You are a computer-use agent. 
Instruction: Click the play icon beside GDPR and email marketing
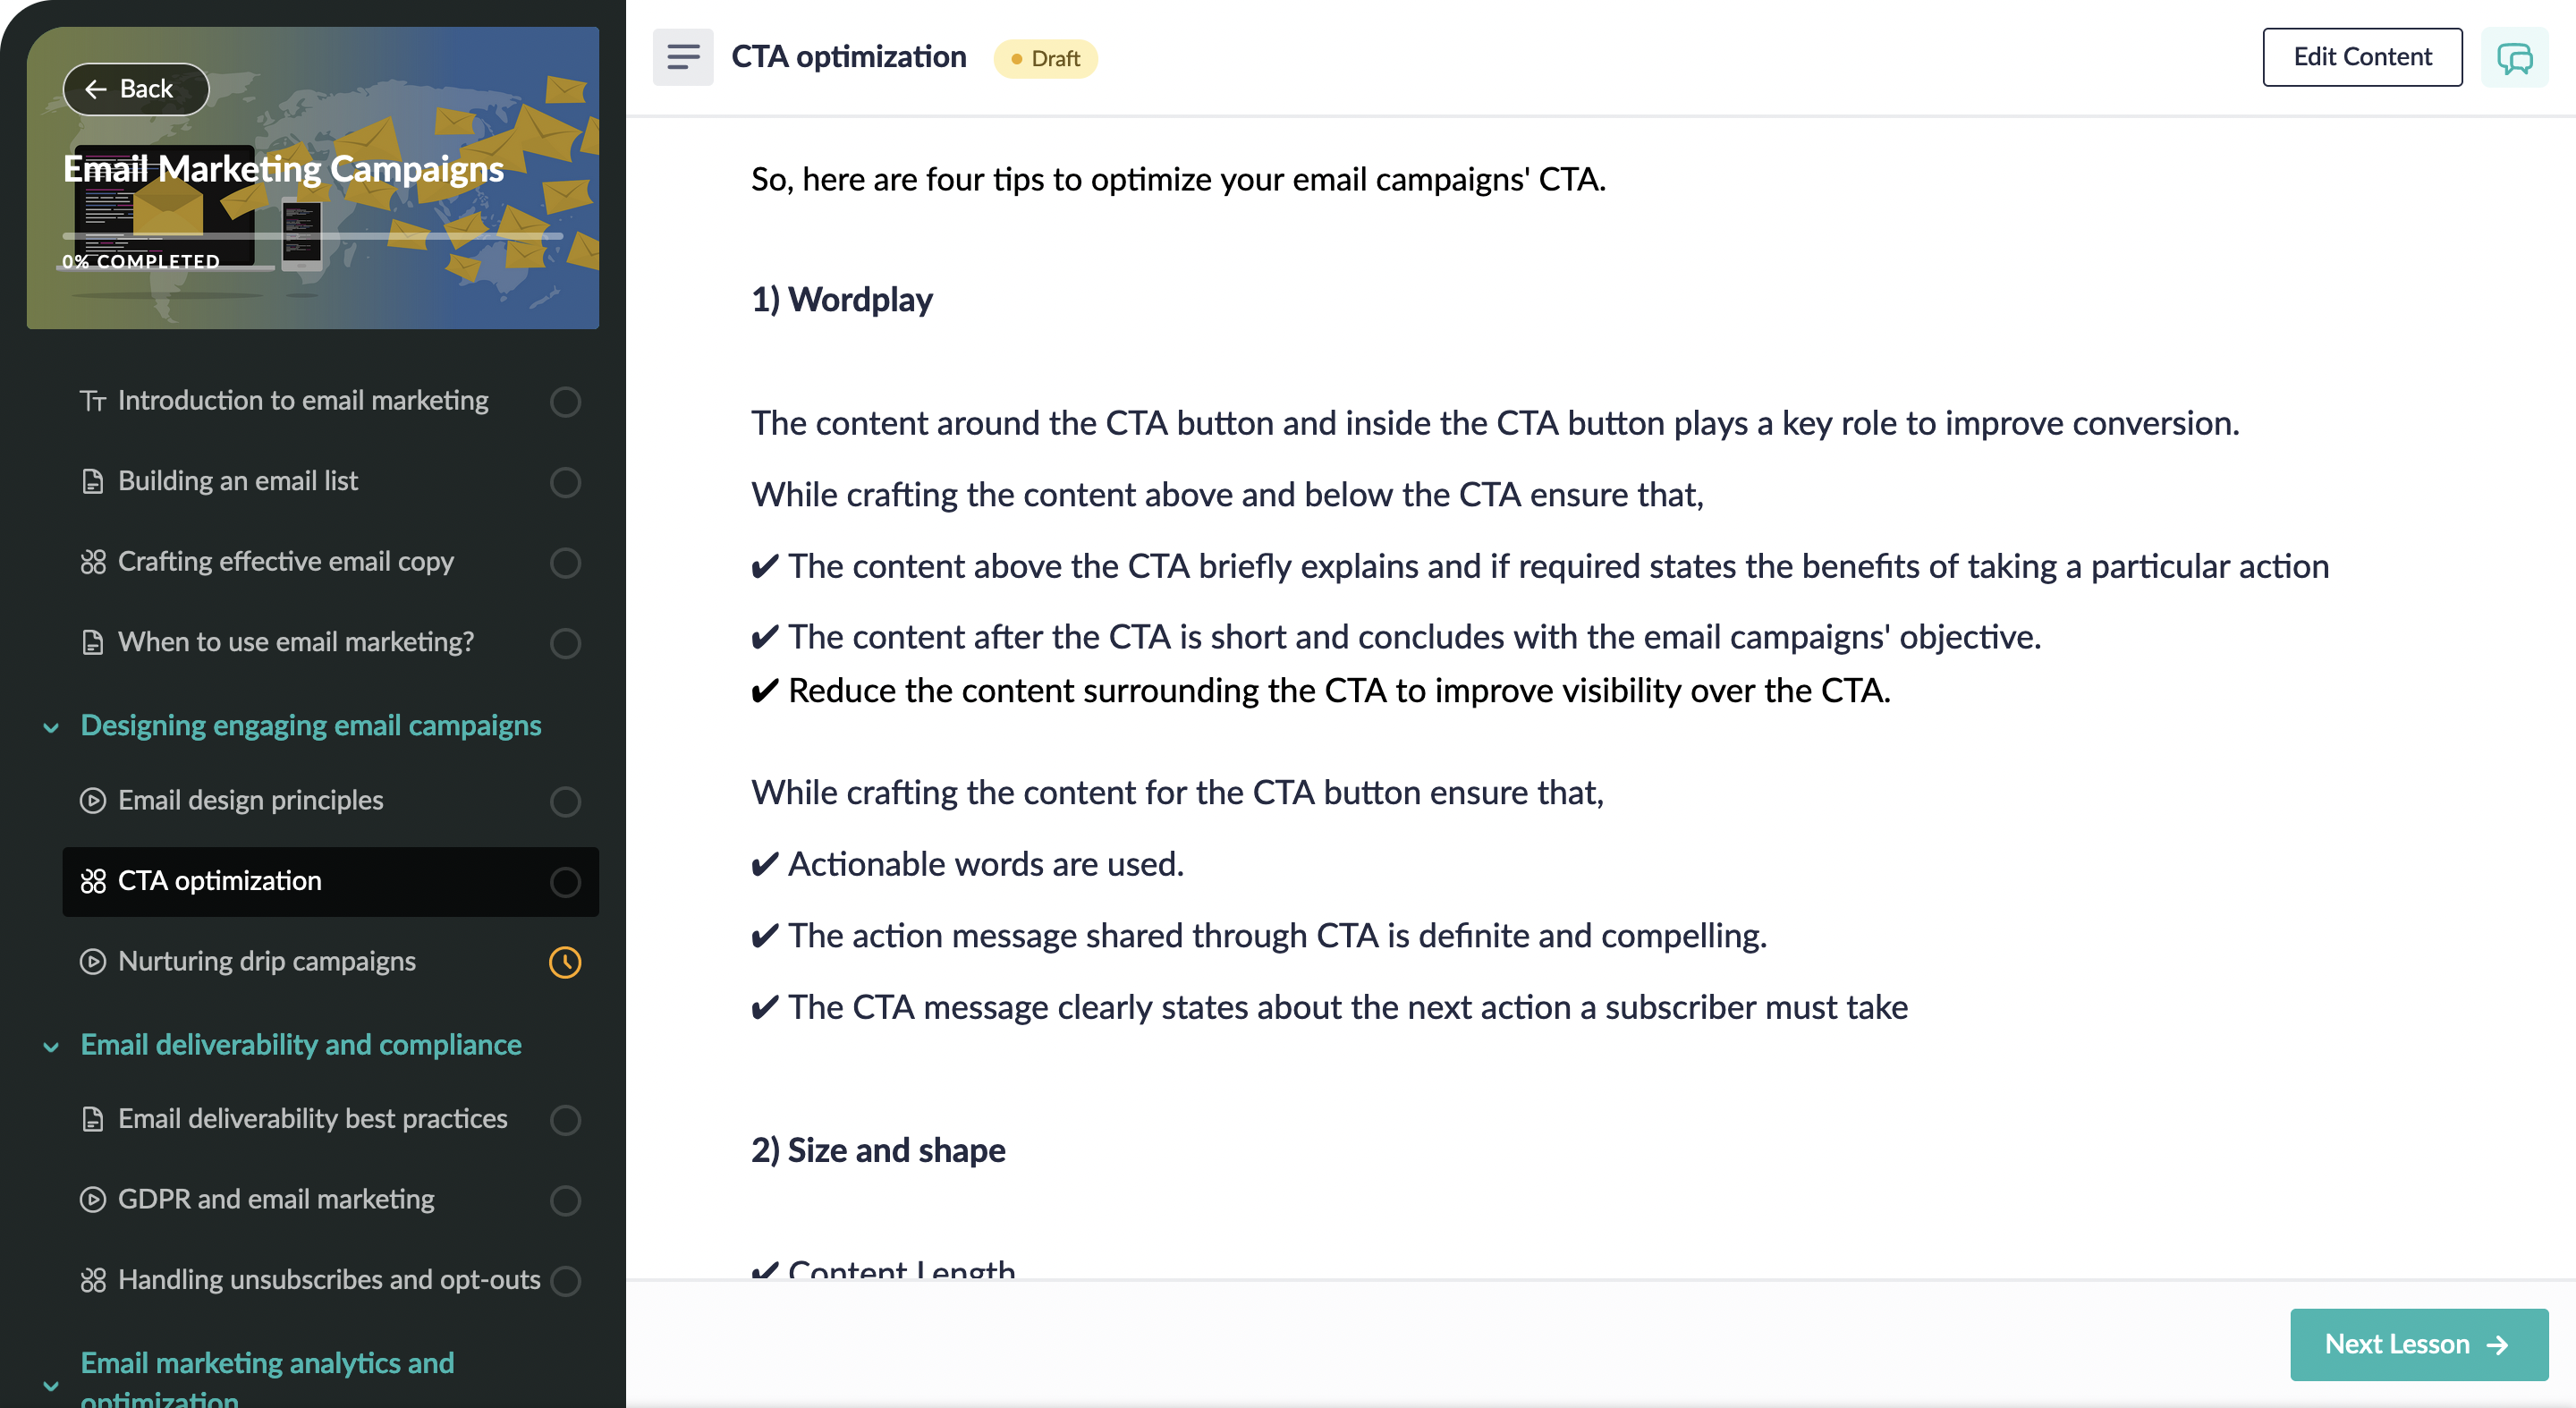(93, 1199)
